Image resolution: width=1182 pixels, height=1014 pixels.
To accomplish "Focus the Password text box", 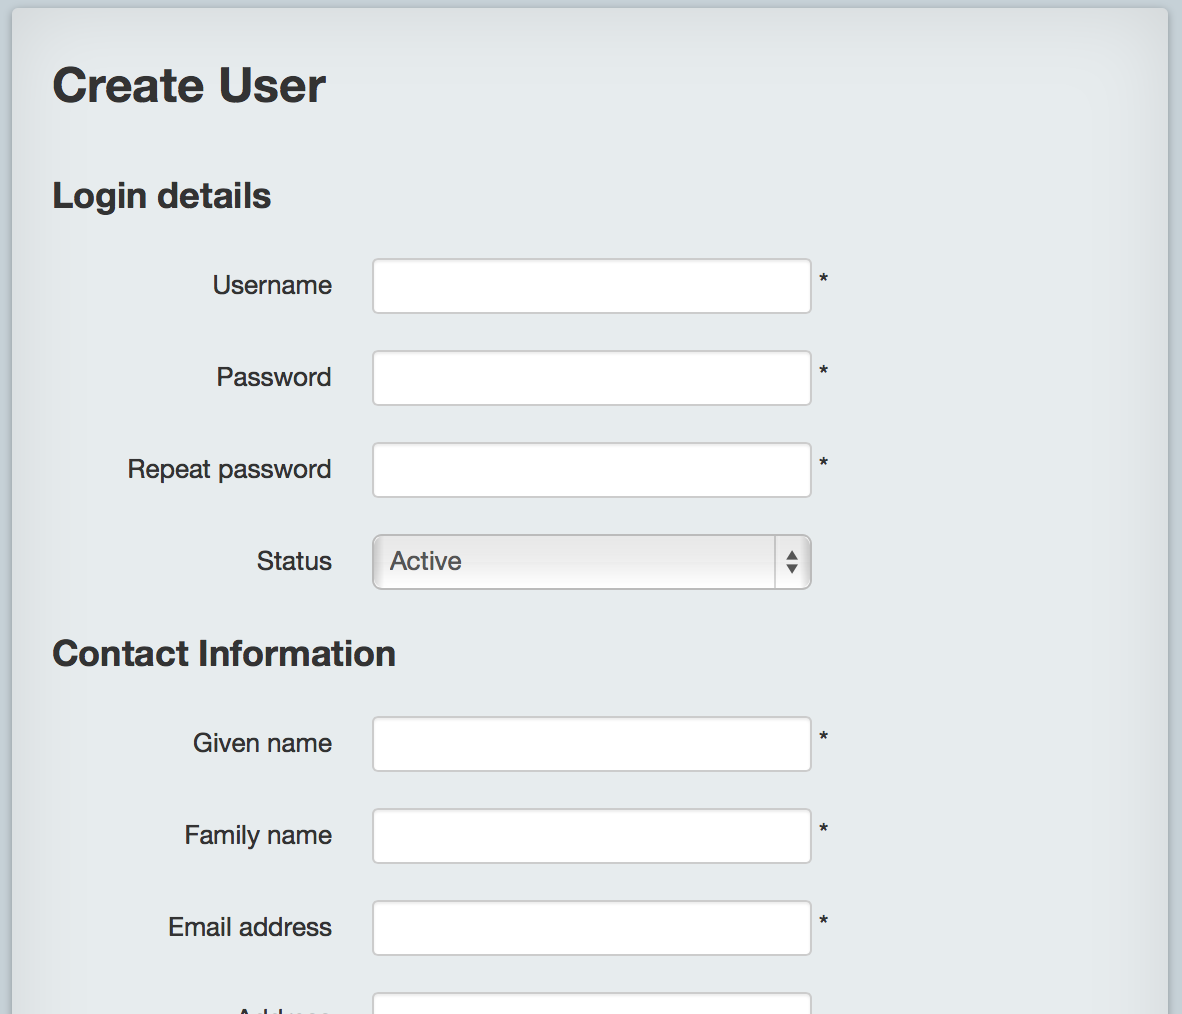I will (x=592, y=378).
